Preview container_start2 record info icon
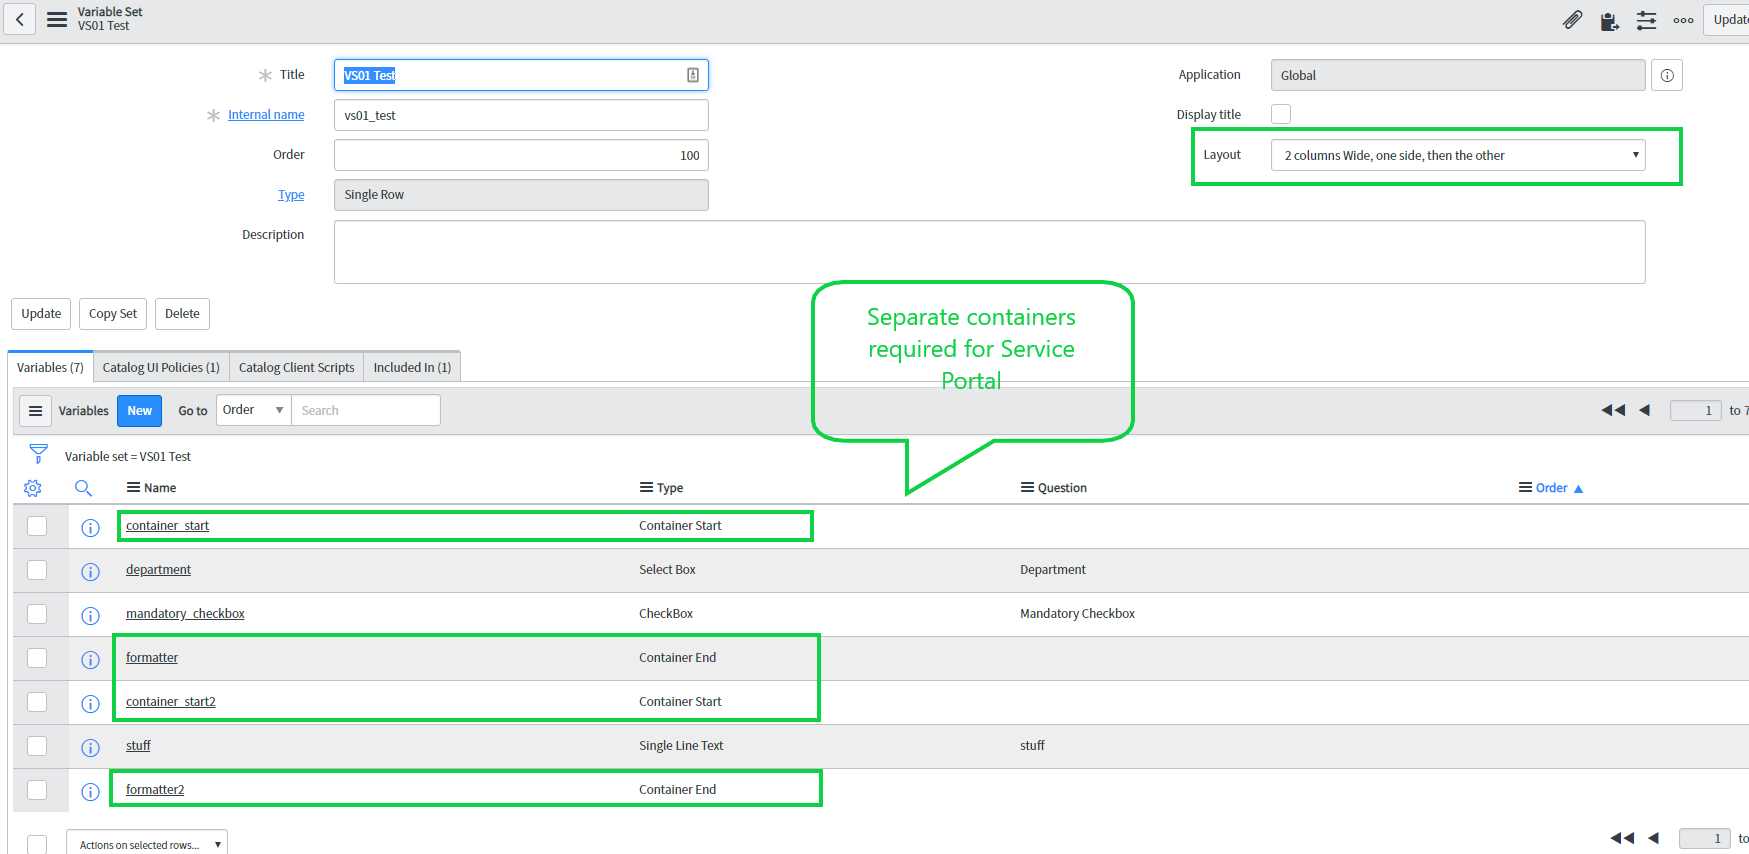This screenshot has height=854, width=1749. [90, 704]
